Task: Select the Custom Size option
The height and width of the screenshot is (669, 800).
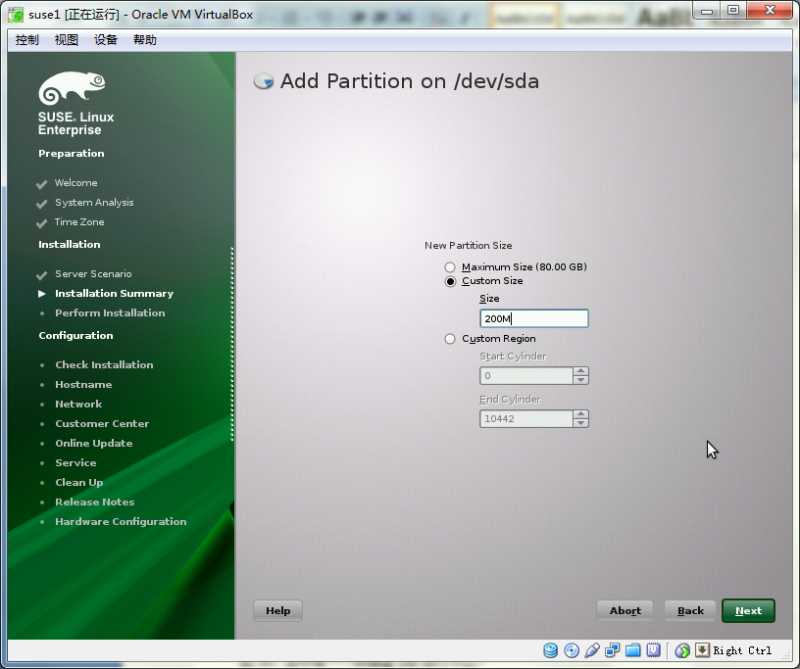Action: click(x=450, y=281)
